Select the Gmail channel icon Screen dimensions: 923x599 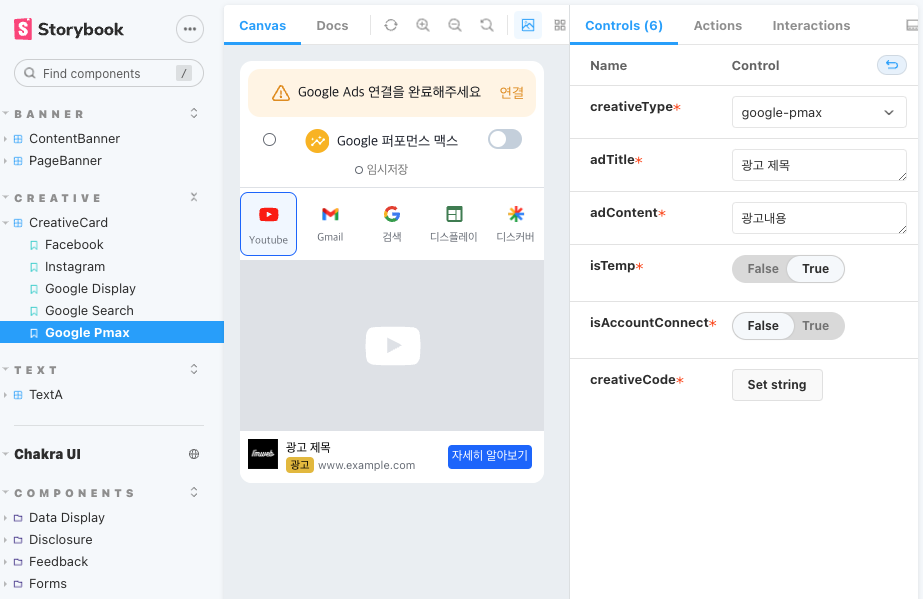[330, 214]
